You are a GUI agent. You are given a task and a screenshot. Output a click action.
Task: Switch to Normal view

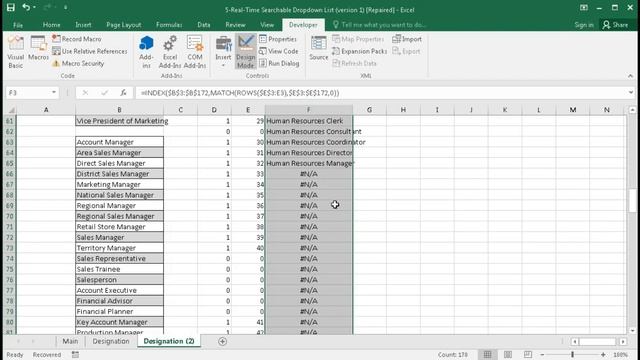pyautogui.click(x=487, y=355)
